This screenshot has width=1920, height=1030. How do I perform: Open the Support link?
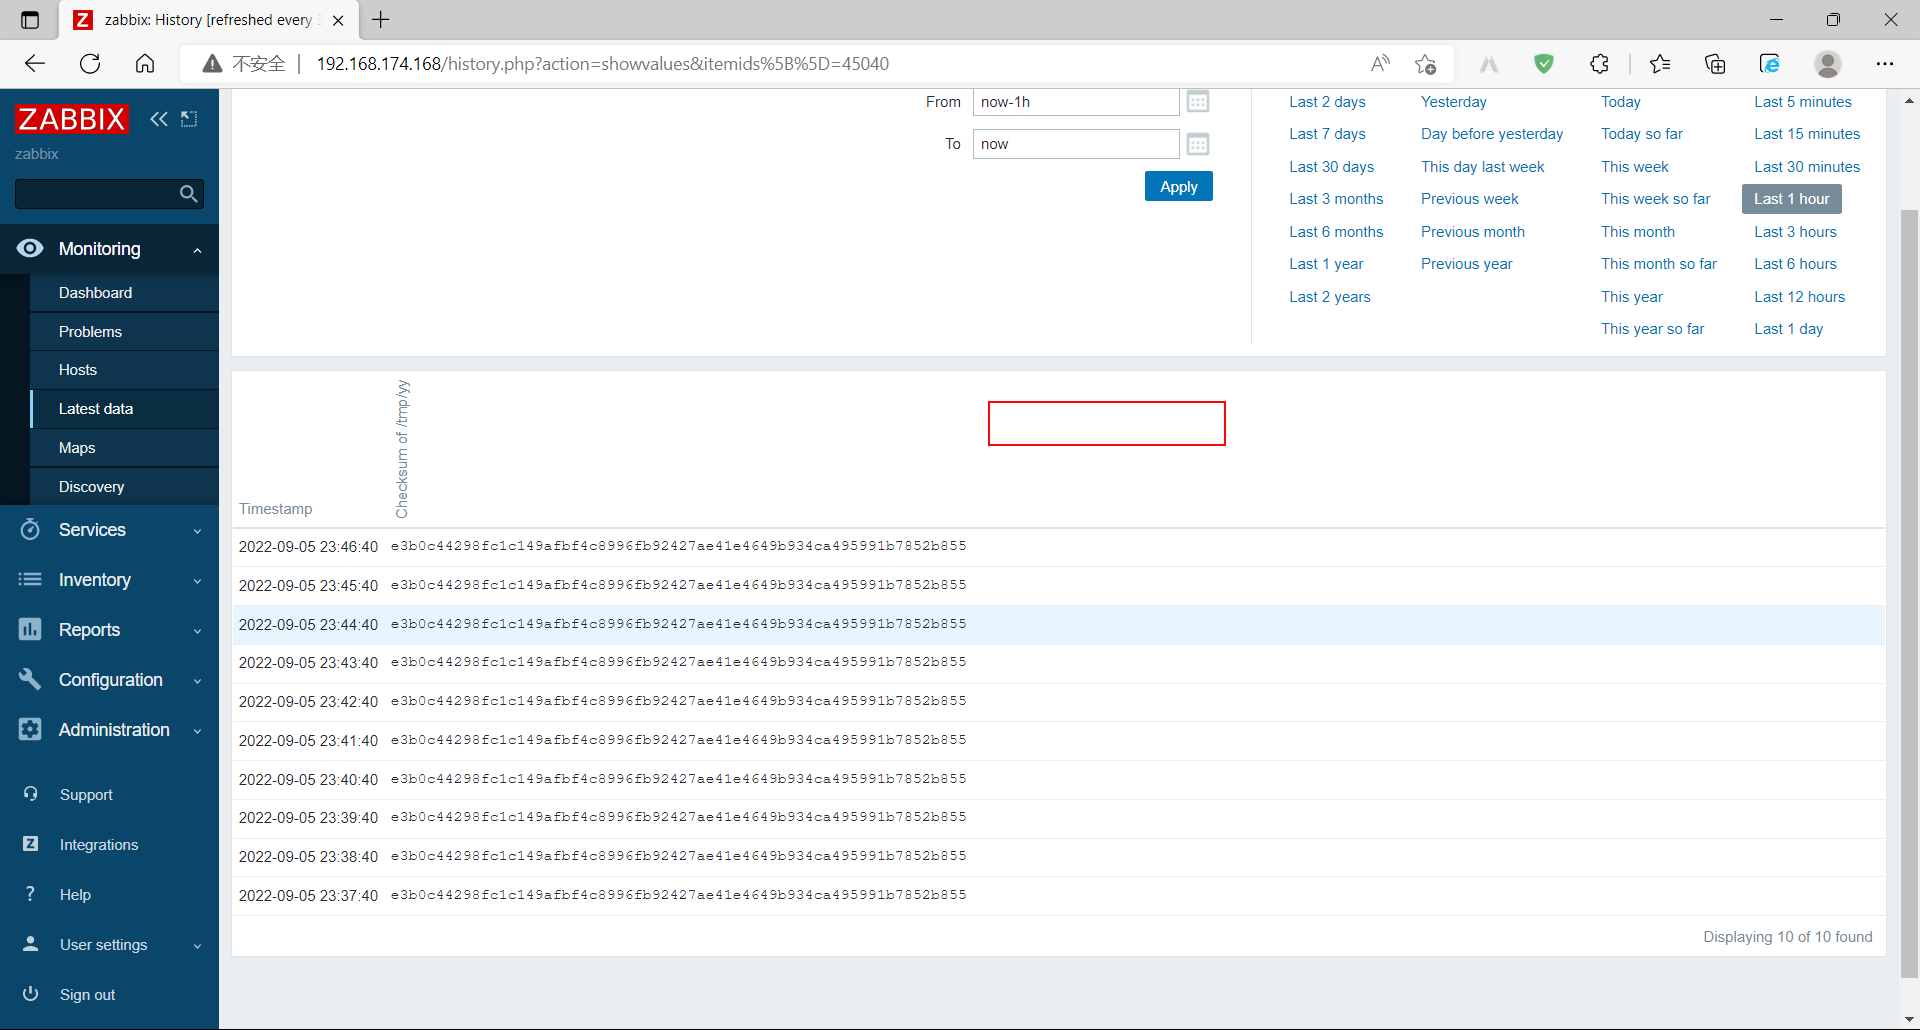[86, 795]
